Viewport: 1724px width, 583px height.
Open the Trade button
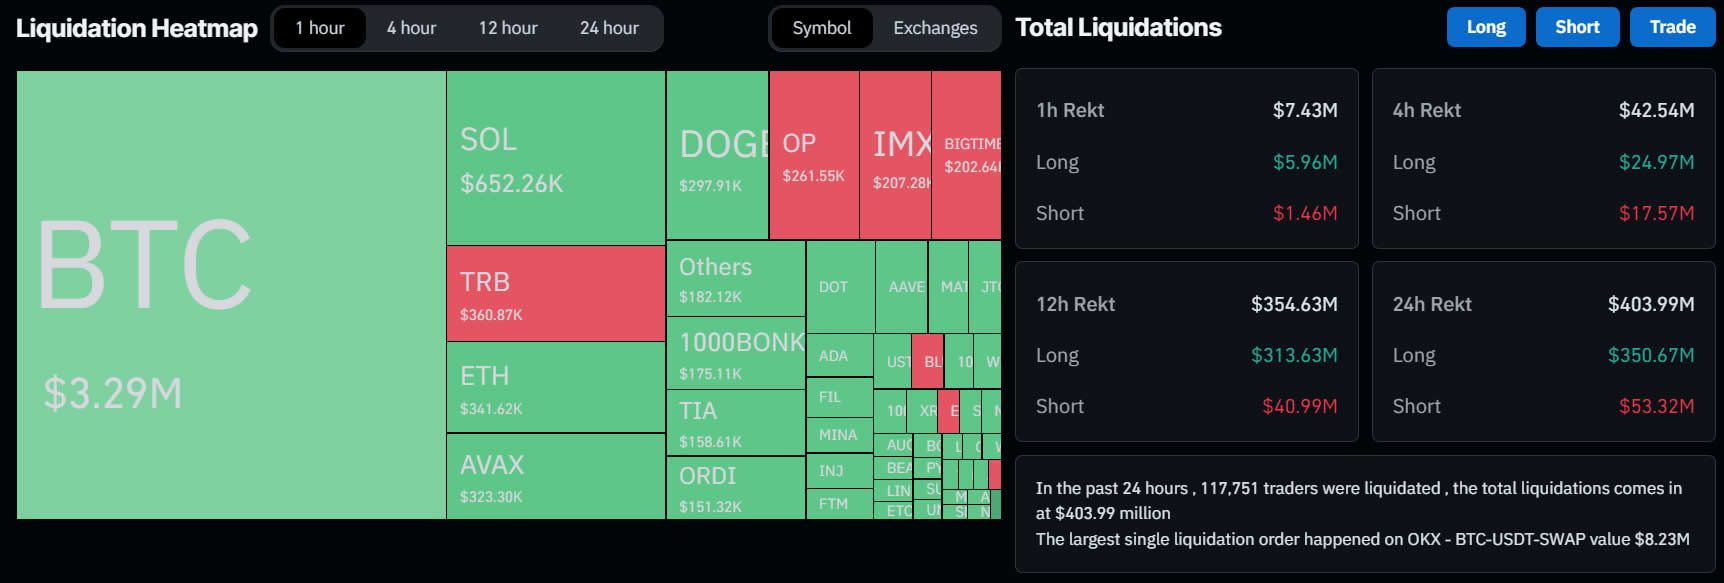[1673, 27]
